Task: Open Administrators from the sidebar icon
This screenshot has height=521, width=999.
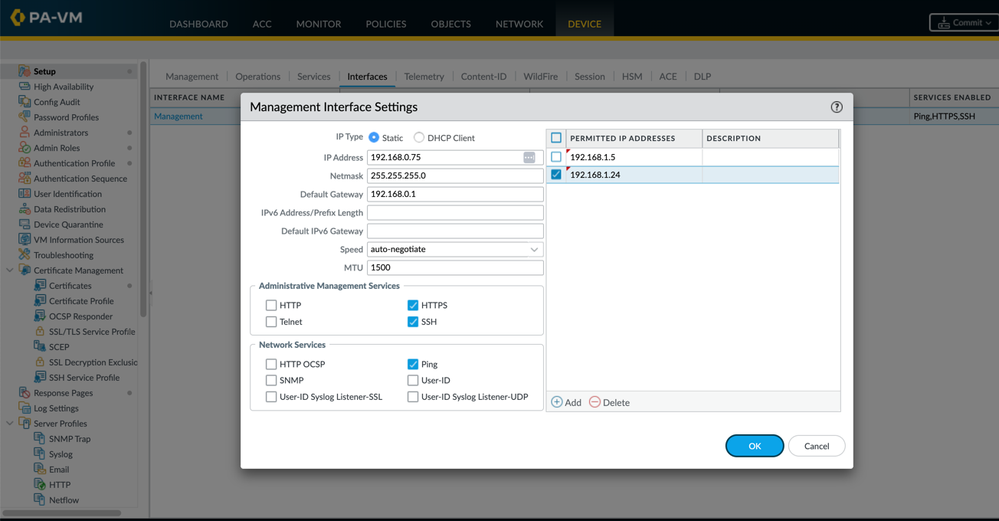Action: click(25, 133)
